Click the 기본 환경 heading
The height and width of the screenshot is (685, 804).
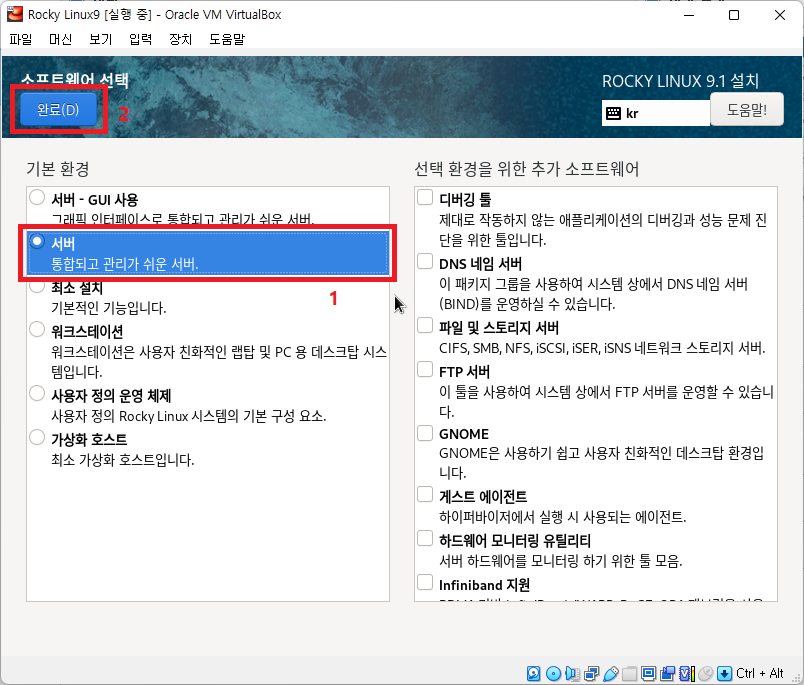[58, 169]
